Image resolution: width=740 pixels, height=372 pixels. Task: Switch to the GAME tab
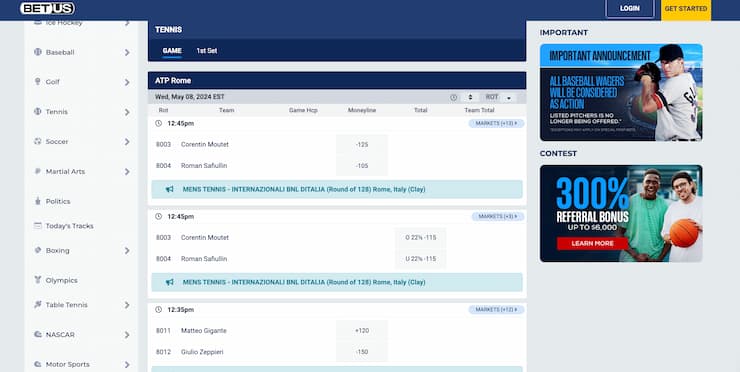click(172, 51)
